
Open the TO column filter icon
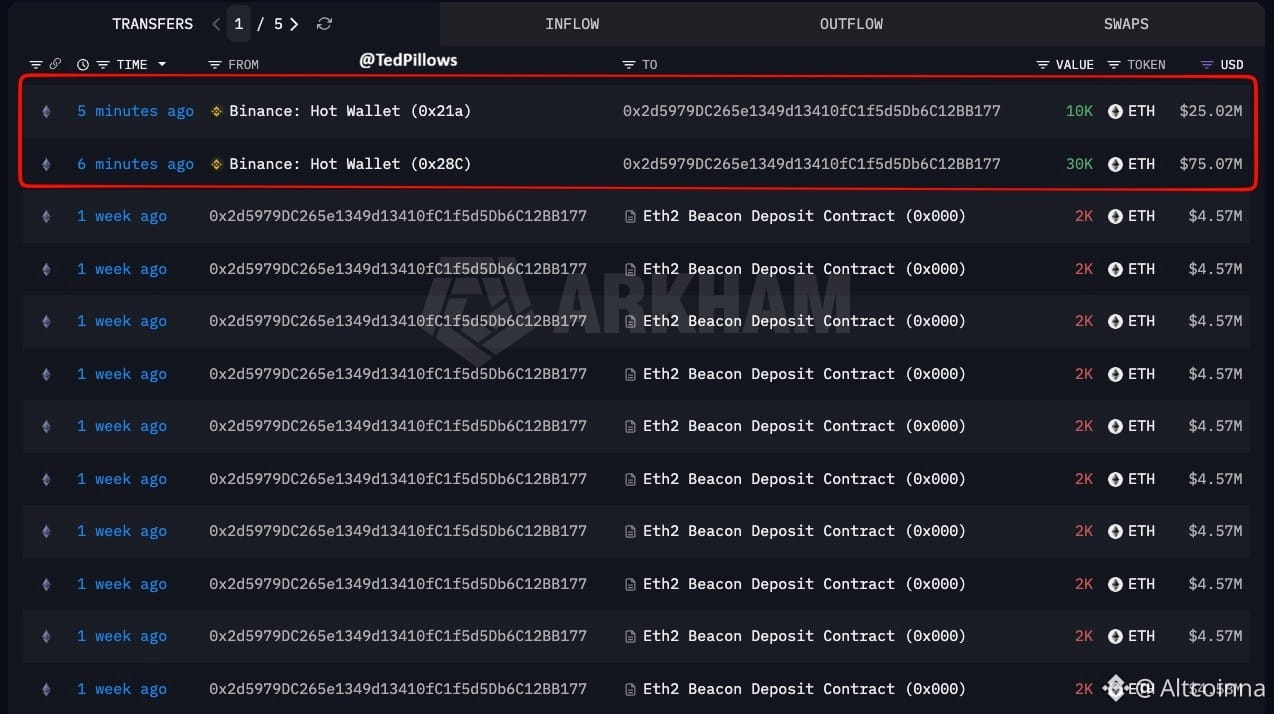pos(629,65)
